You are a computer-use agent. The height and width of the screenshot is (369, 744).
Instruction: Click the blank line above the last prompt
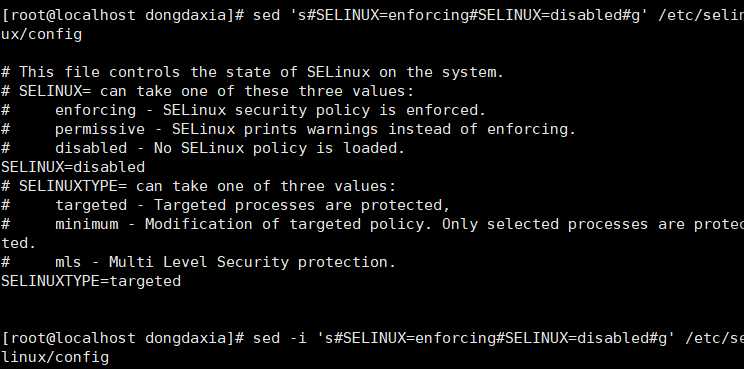click(x=372, y=319)
